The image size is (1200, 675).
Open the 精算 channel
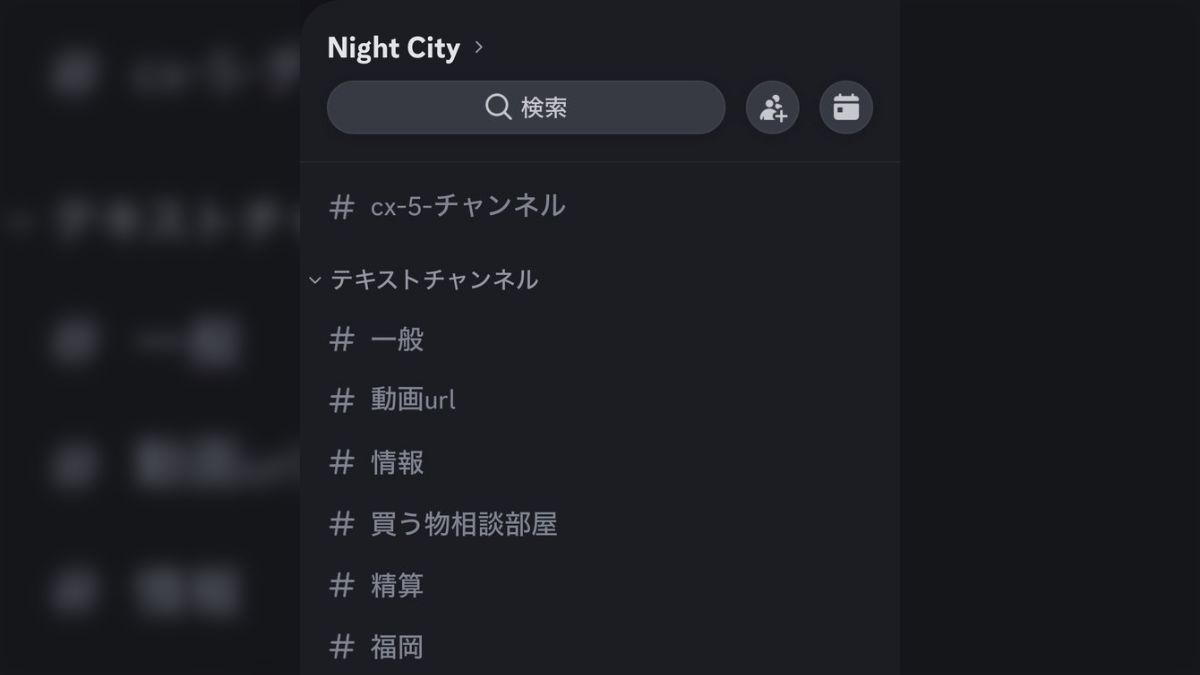(x=400, y=587)
